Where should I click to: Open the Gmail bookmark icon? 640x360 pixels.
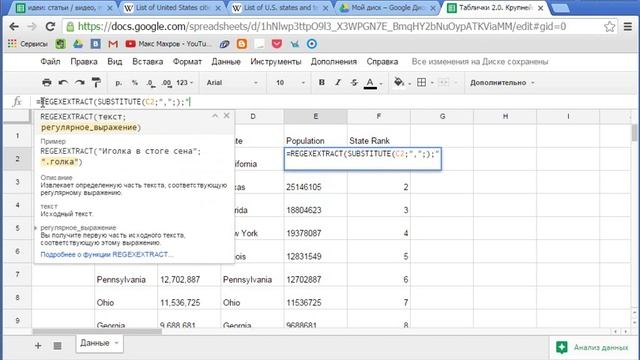113,44
